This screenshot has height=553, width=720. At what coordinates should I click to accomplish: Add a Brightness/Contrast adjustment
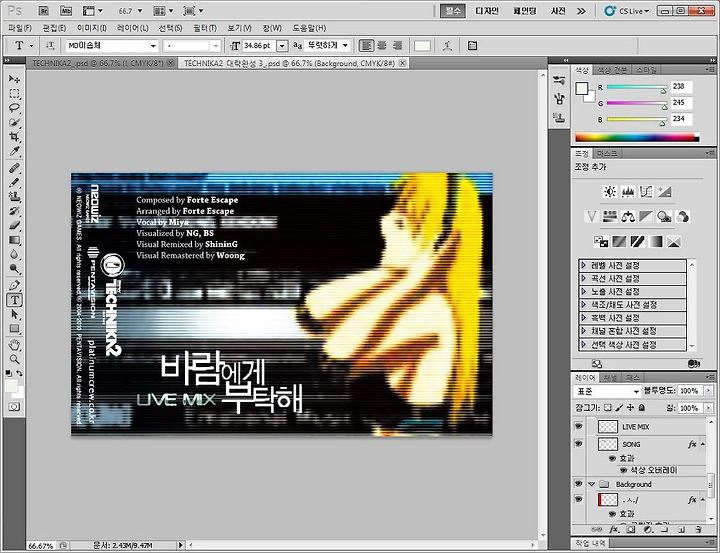(610, 192)
